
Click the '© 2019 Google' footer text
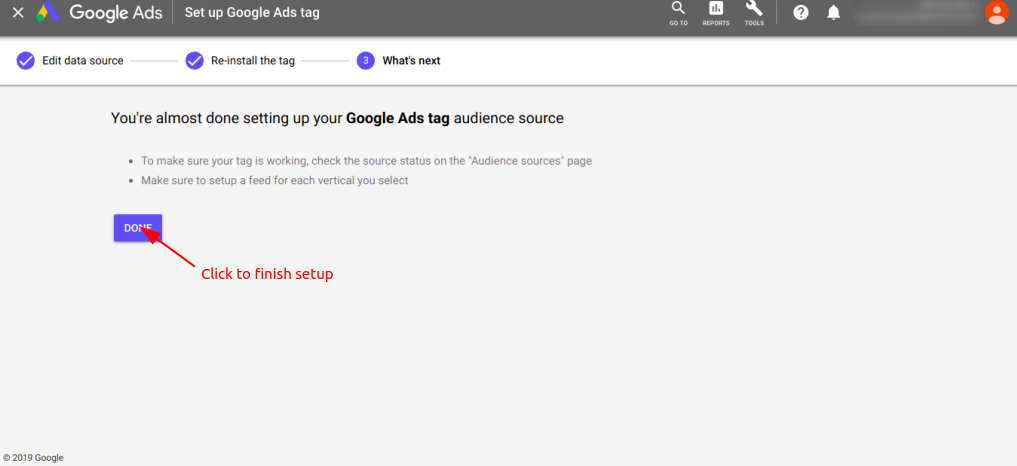click(x=33, y=458)
